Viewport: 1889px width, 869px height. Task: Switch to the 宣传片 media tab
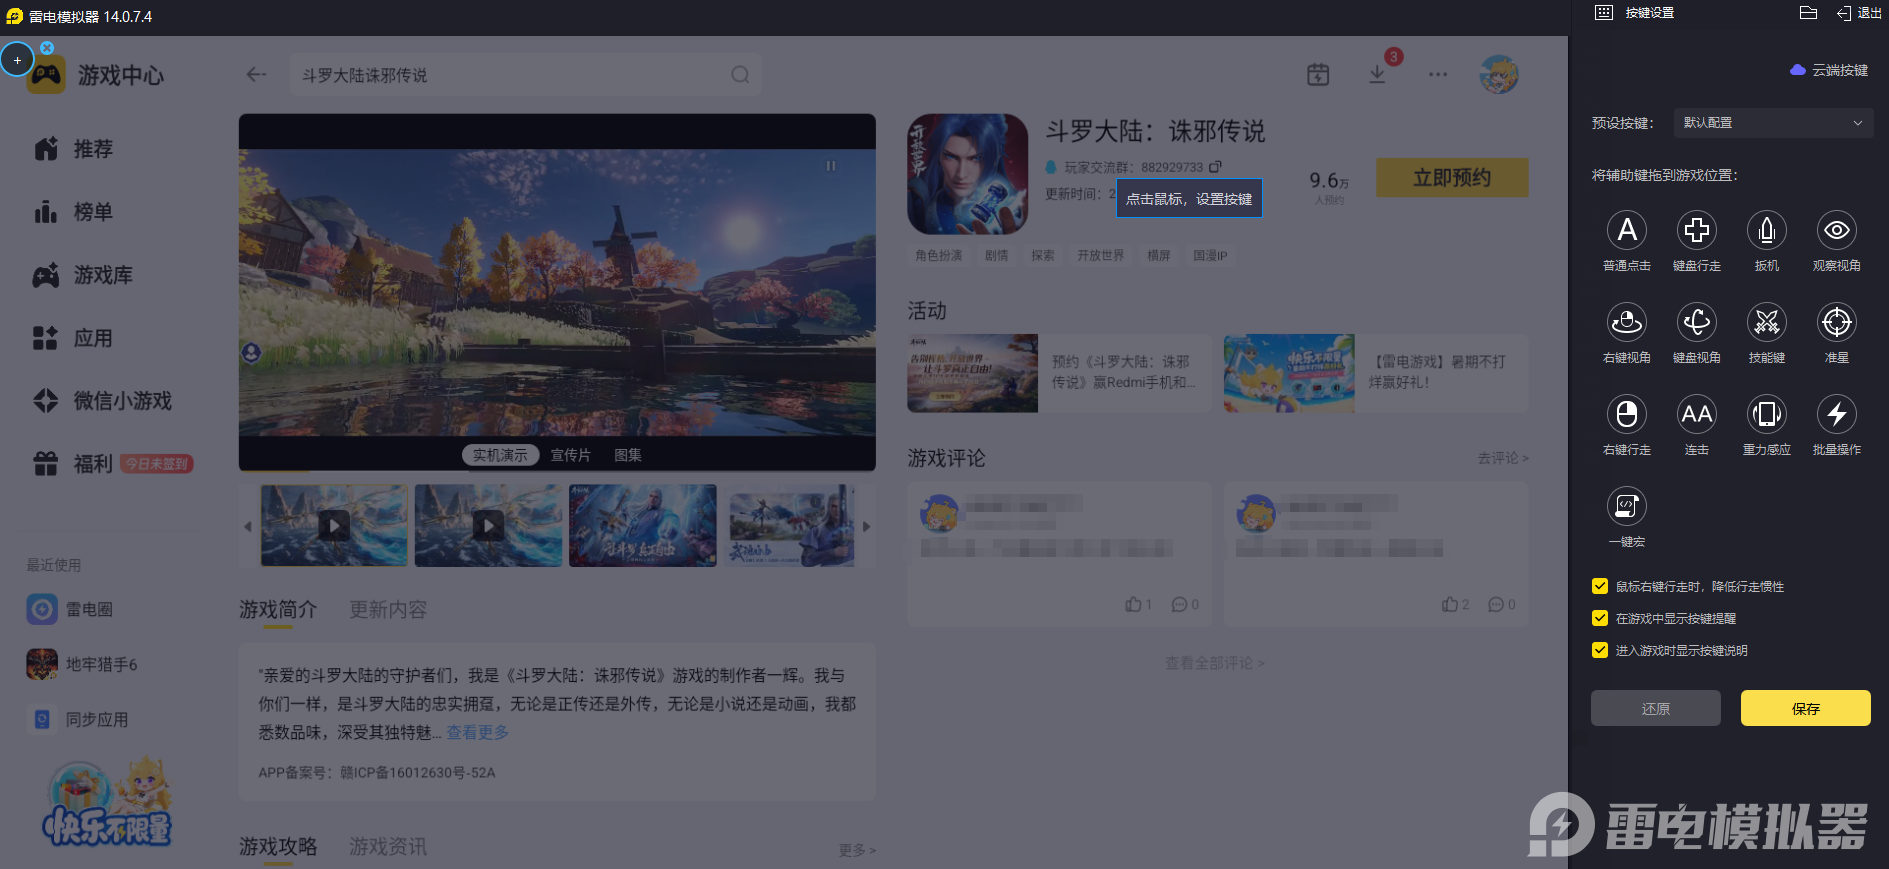pyautogui.click(x=570, y=455)
